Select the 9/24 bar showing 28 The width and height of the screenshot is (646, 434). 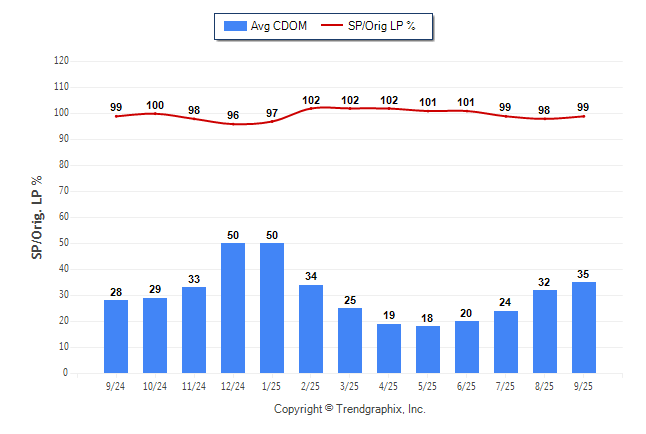point(116,336)
